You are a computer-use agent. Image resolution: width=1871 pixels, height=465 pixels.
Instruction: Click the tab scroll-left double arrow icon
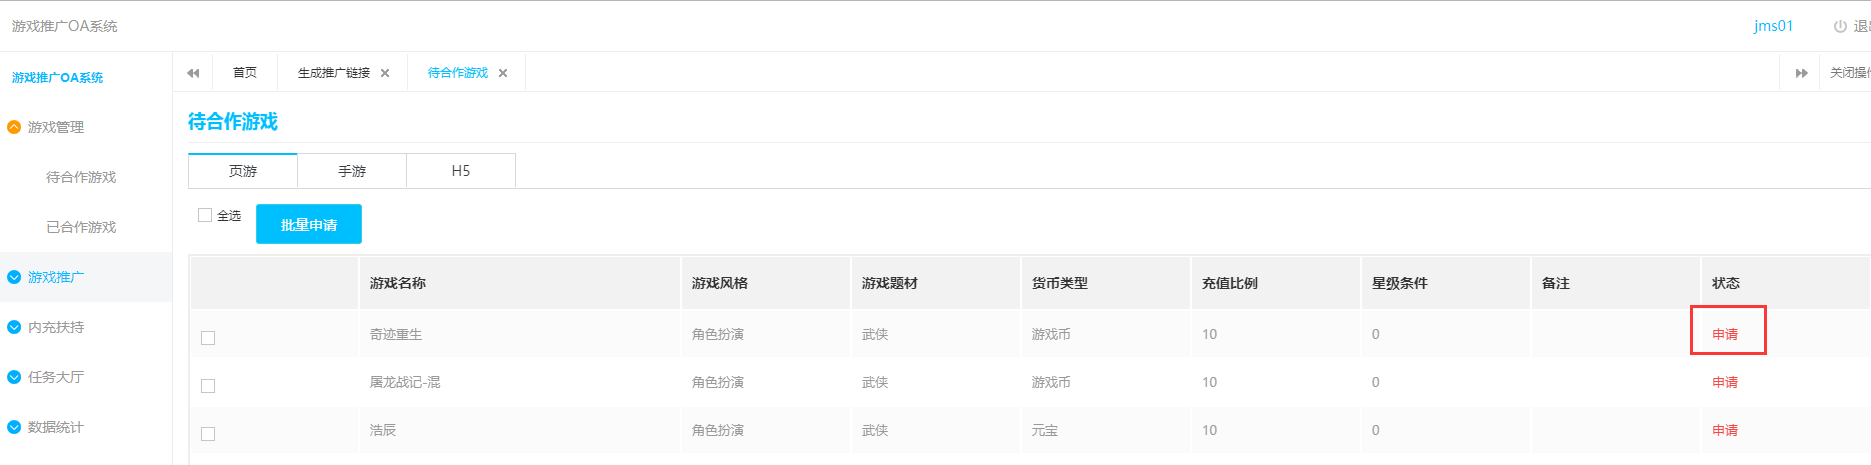[193, 73]
